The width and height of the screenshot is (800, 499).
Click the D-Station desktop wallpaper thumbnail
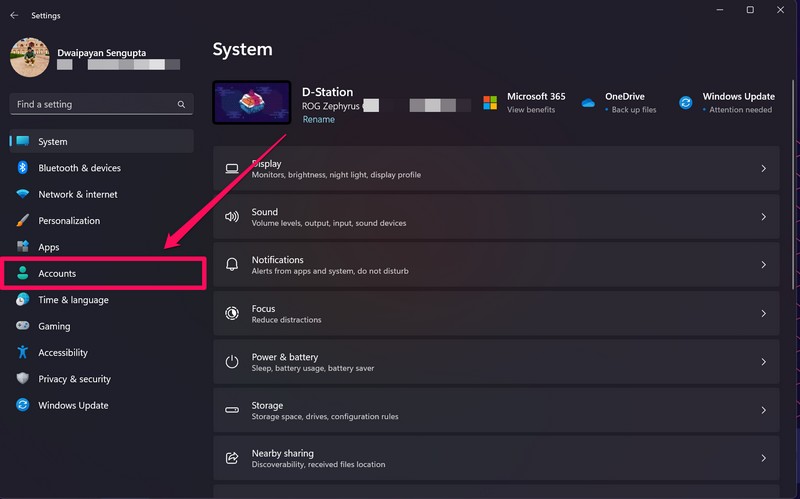(252, 103)
